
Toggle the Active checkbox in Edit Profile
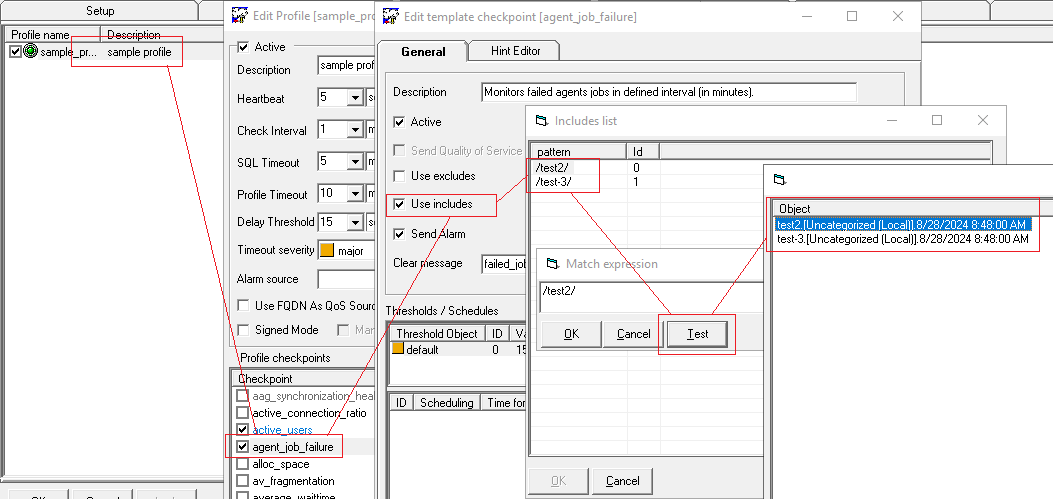pos(244,47)
